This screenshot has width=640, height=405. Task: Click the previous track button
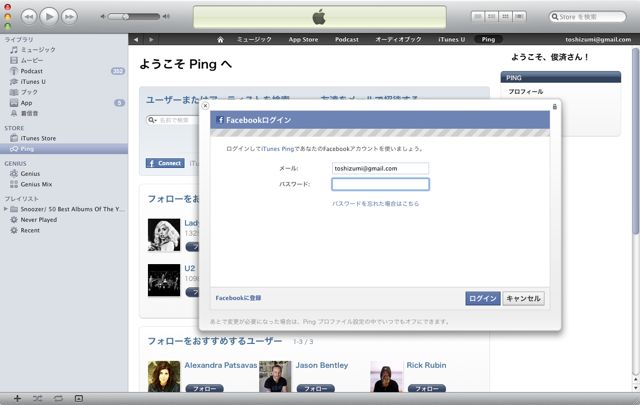coord(29,17)
